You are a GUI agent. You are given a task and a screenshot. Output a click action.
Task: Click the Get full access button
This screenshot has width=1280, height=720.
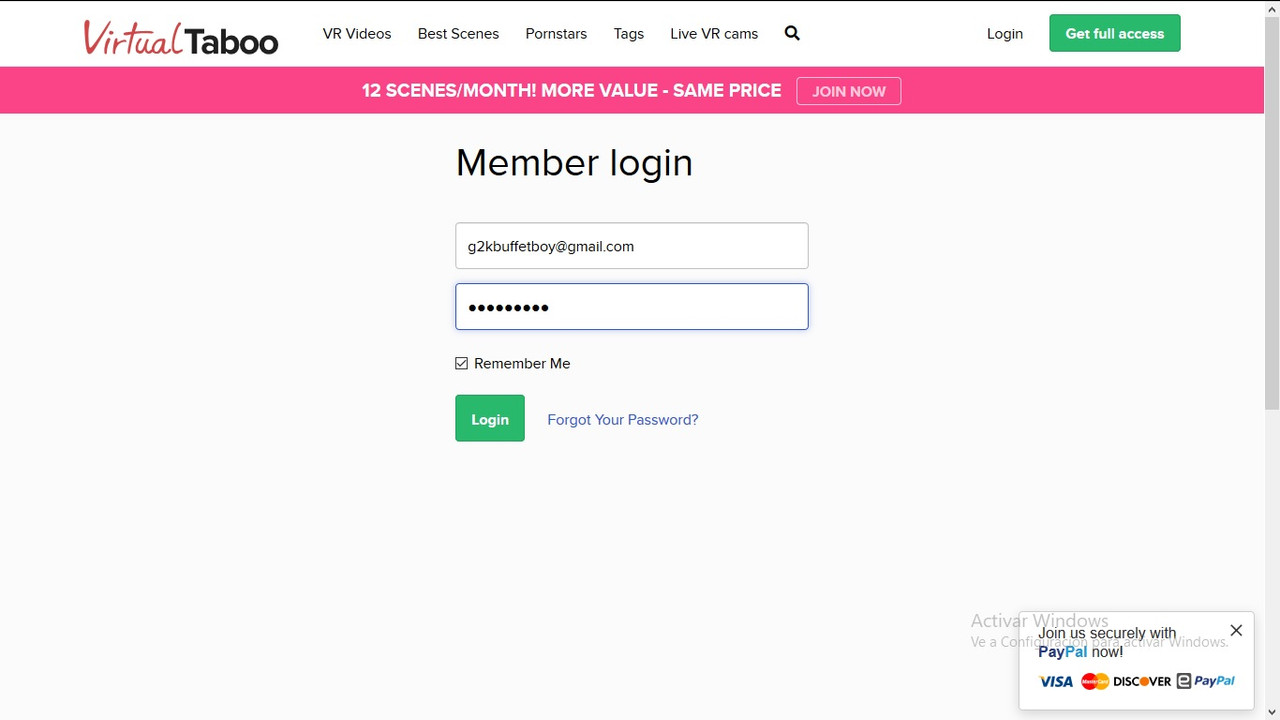click(x=1115, y=33)
